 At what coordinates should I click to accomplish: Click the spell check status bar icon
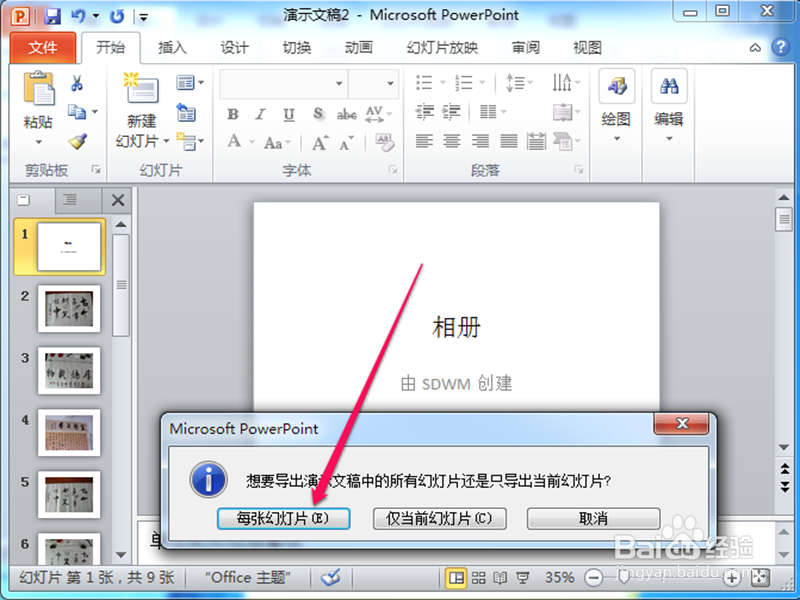coord(331,578)
